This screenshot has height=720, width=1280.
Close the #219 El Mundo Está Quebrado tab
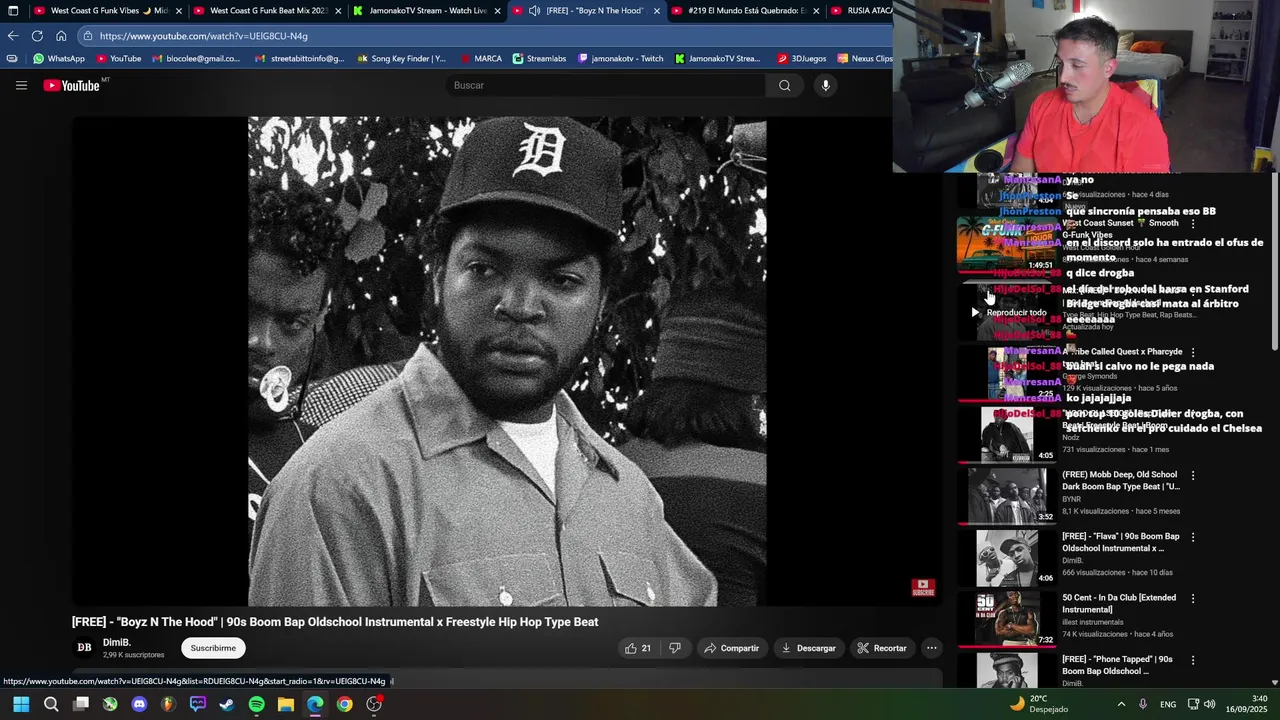coord(817,11)
